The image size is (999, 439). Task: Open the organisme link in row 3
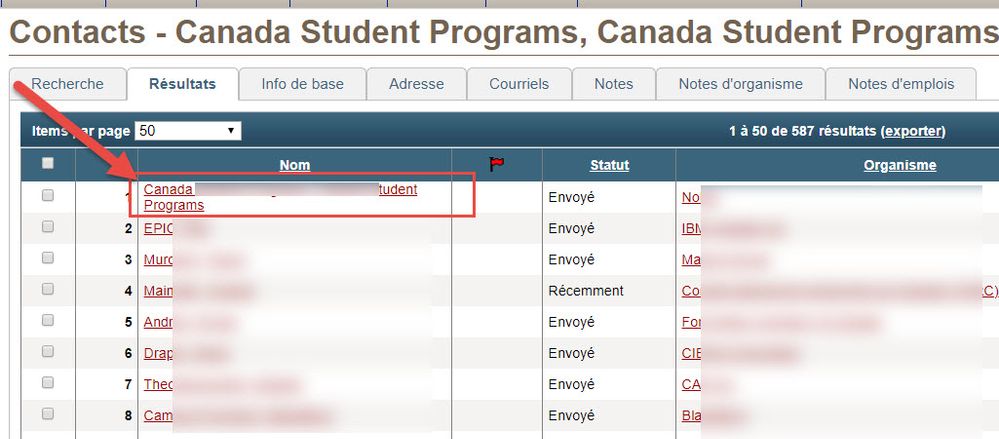pos(691,260)
